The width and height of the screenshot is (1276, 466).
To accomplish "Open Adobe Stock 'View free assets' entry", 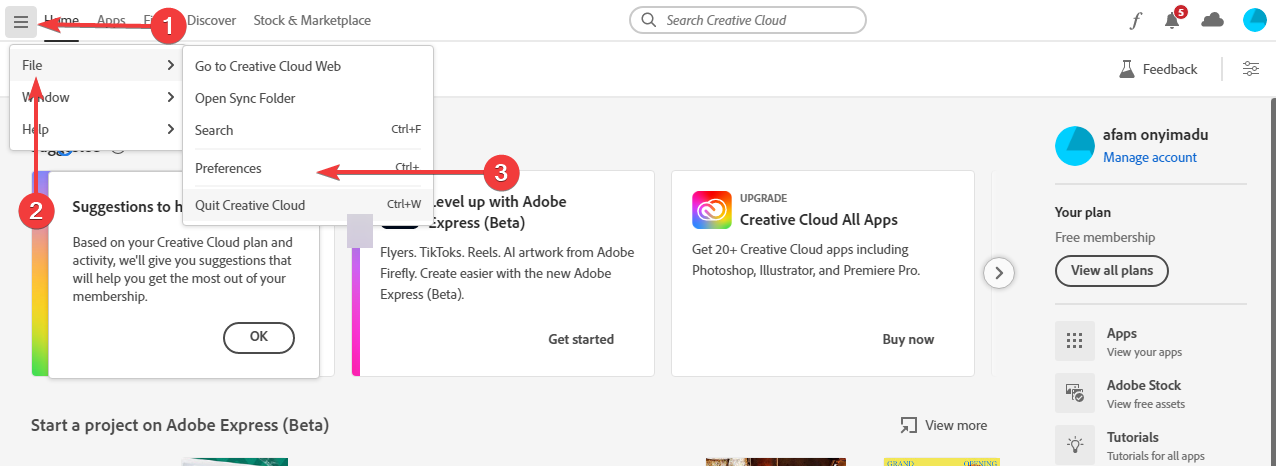I will [x=1150, y=393].
